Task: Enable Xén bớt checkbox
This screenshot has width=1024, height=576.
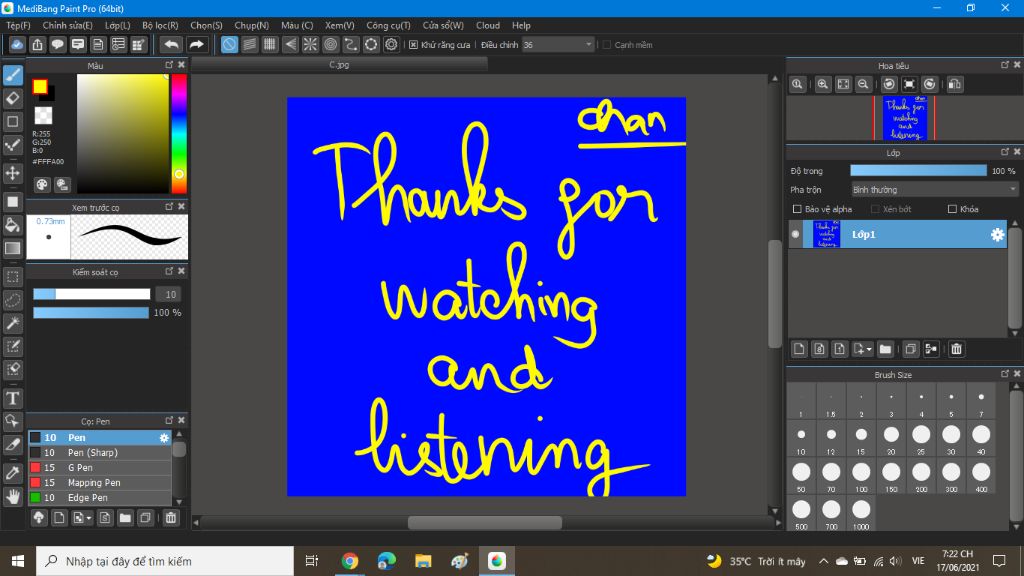Action: (875, 209)
